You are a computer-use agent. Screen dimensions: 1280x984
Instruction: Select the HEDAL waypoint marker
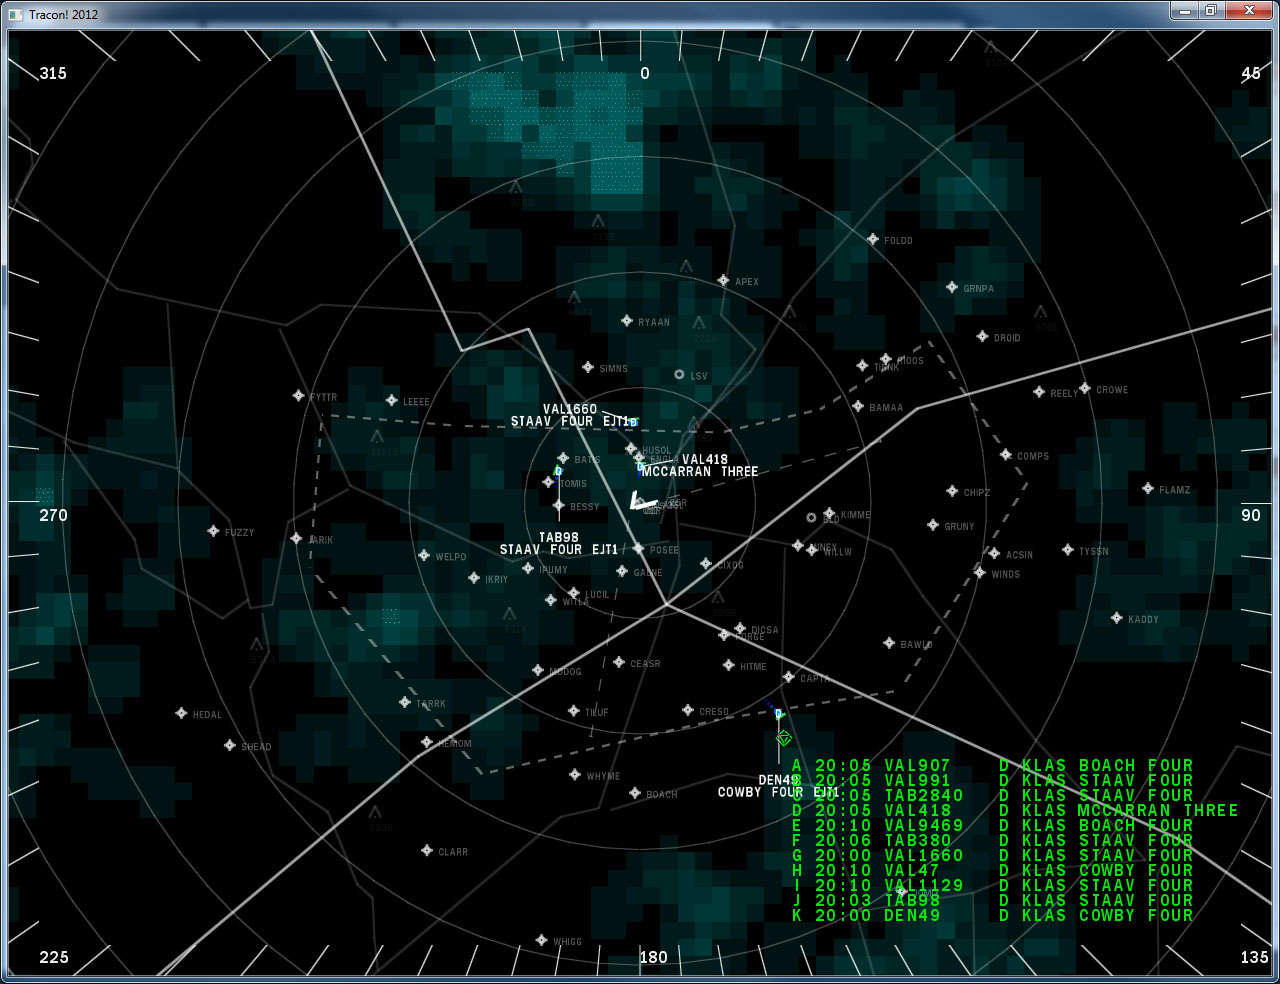181,714
